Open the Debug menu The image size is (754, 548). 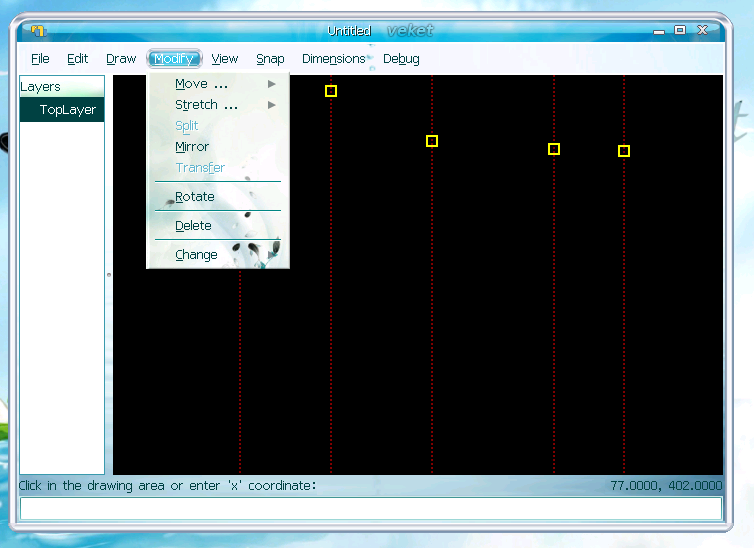point(401,59)
